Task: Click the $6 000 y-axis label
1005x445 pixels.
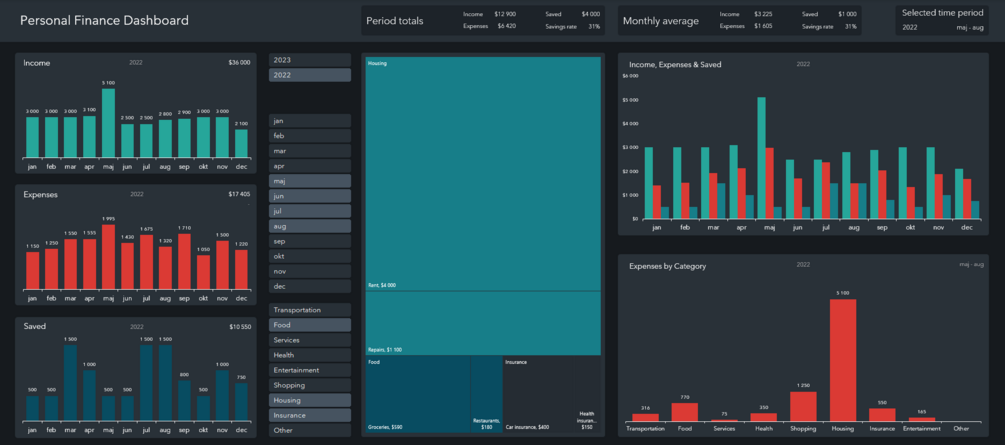Action: point(630,76)
